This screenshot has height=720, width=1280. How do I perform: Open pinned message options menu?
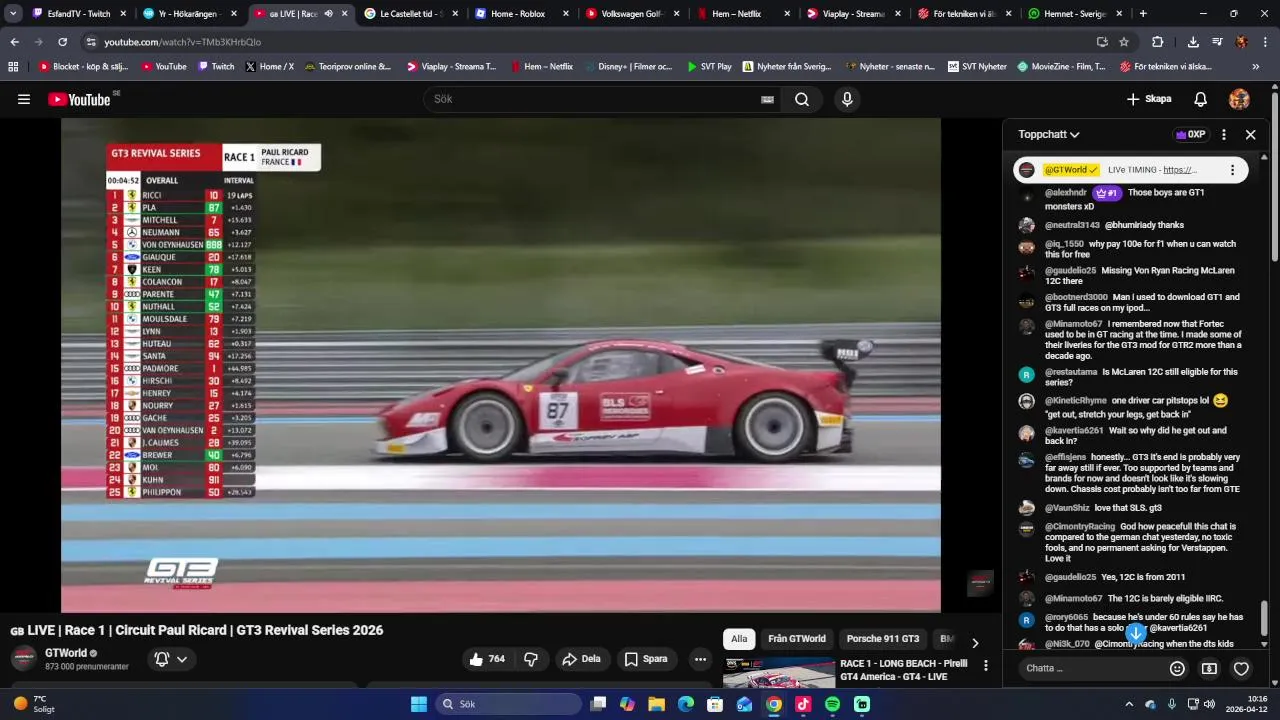tap(1232, 170)
